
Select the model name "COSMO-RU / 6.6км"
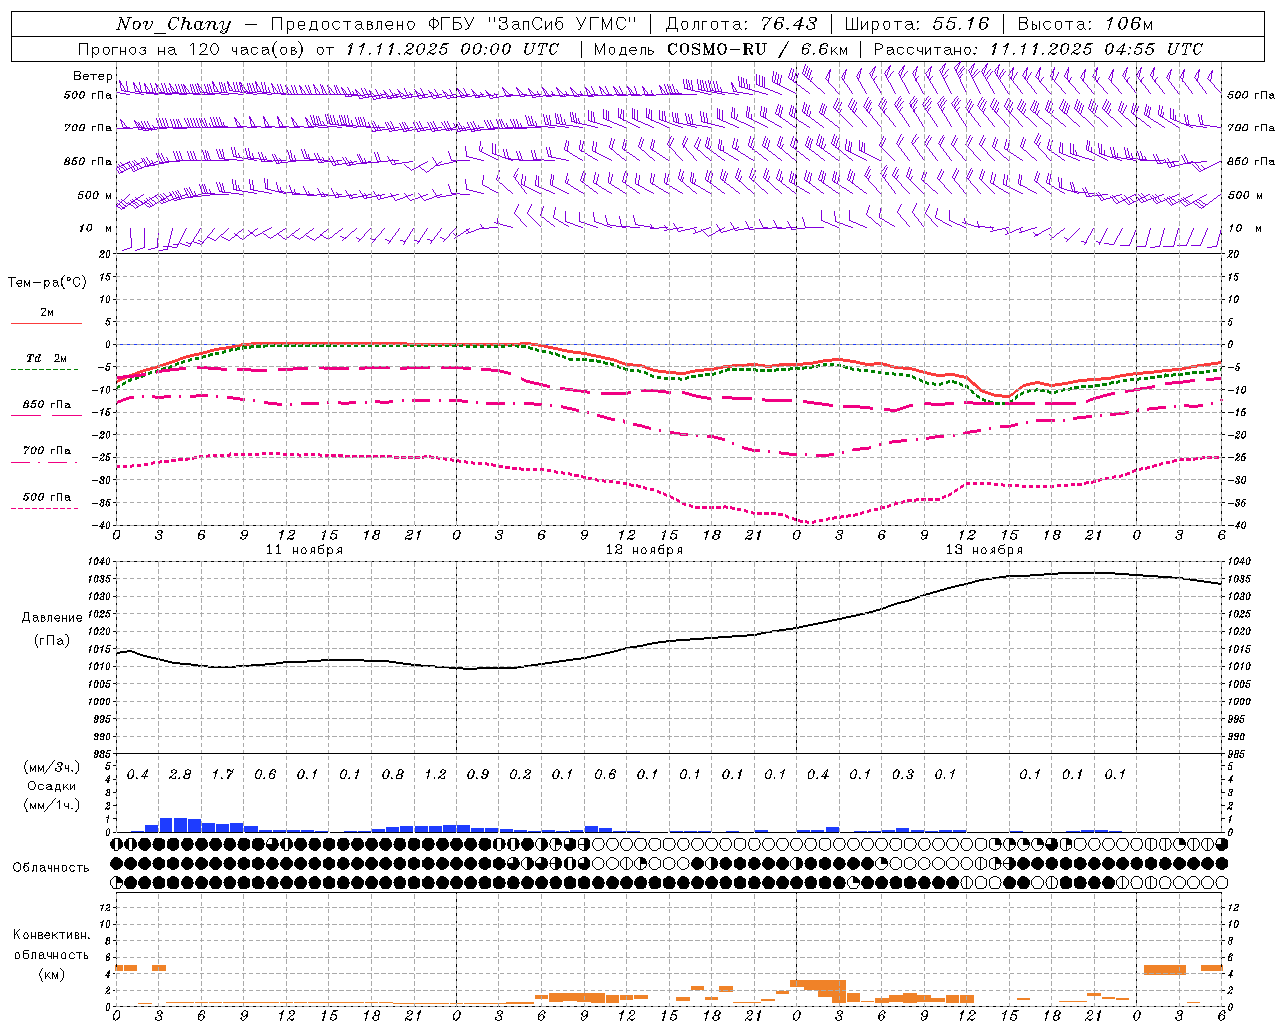[758, 49]
